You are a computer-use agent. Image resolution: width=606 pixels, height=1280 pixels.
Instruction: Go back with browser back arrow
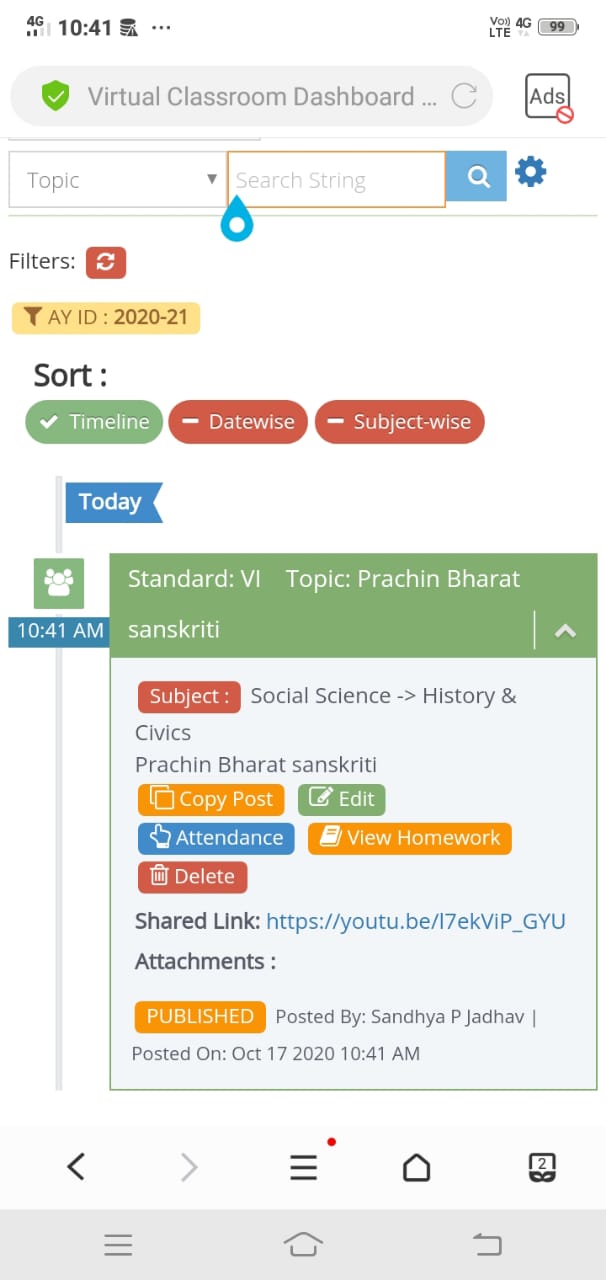click(x=76, y=1167)
